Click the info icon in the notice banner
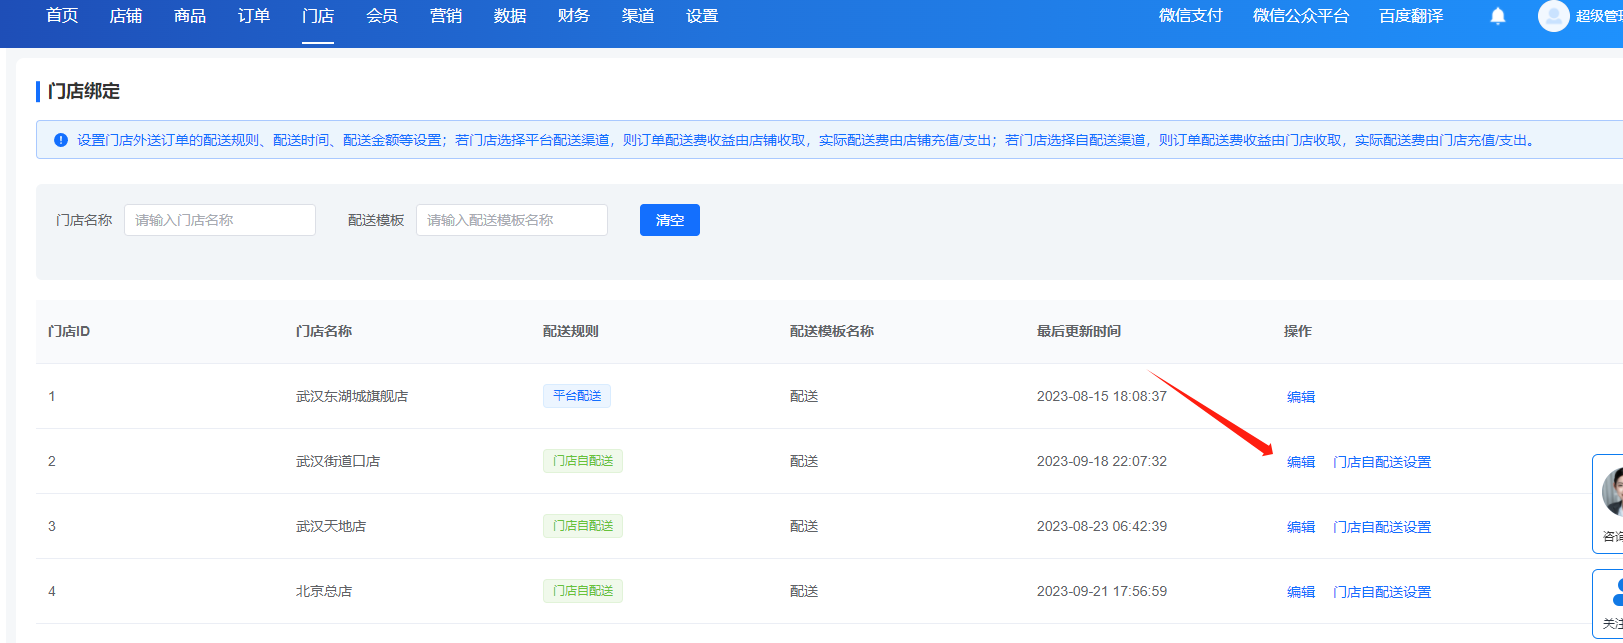This screenshot has width=1623, height=643. (61, 140)
